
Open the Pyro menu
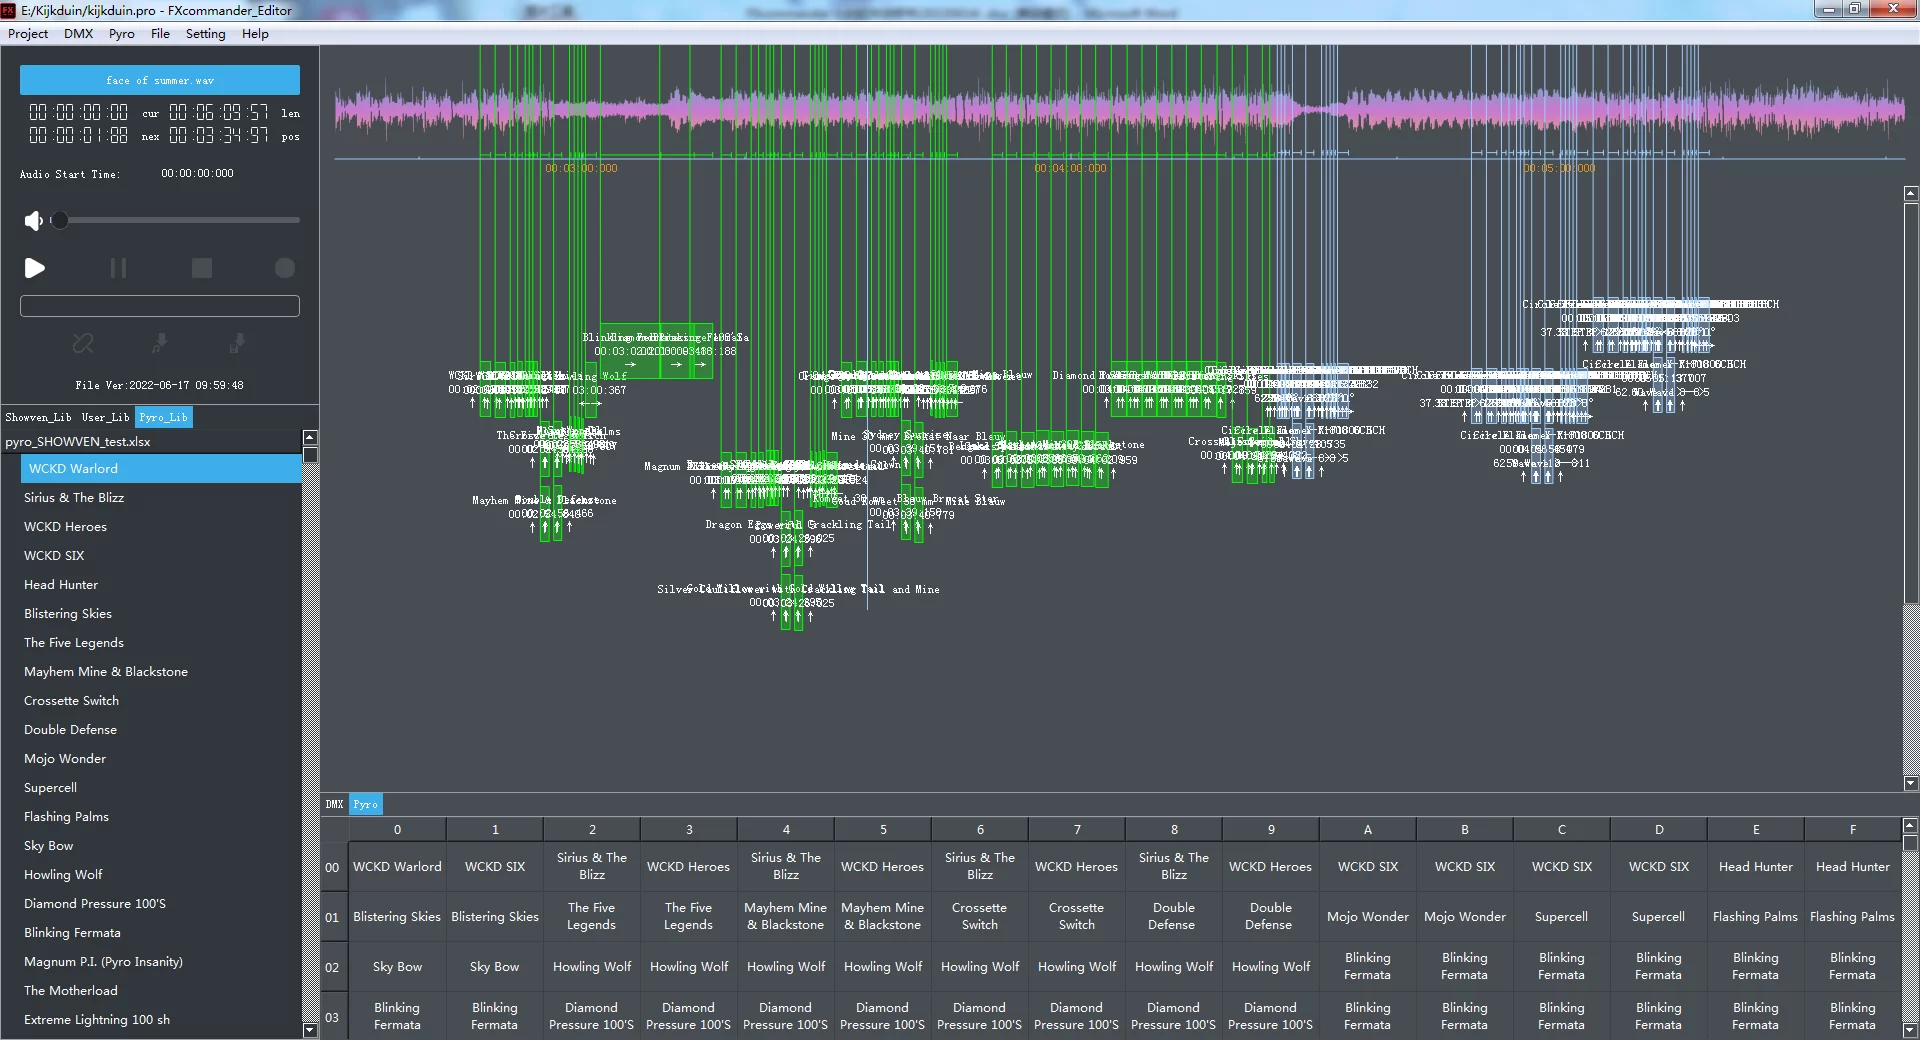point(121,33)
